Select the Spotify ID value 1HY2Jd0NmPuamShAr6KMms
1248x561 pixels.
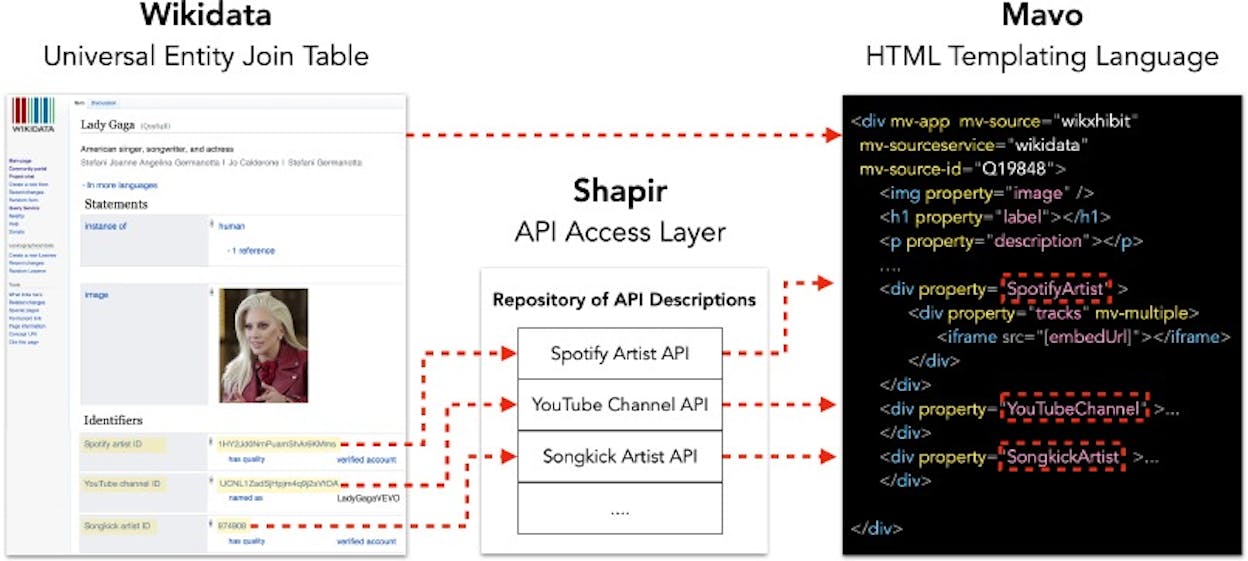point(277,442)
